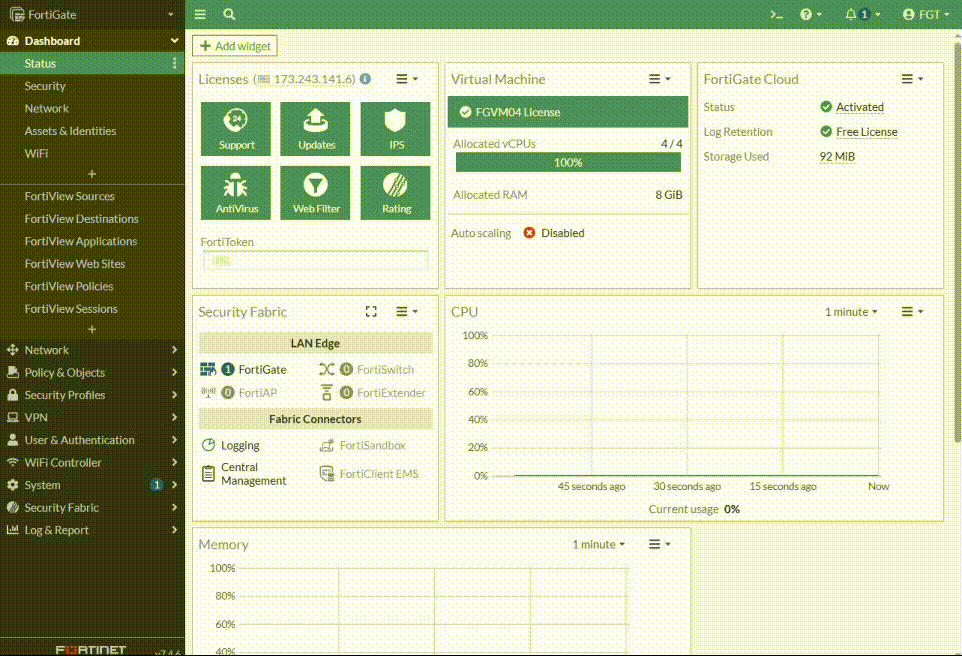Viewport: 962px width, 656px height.
Task: Open the FortiGate Cloud widget menu
Action: (x=911, y=79)
